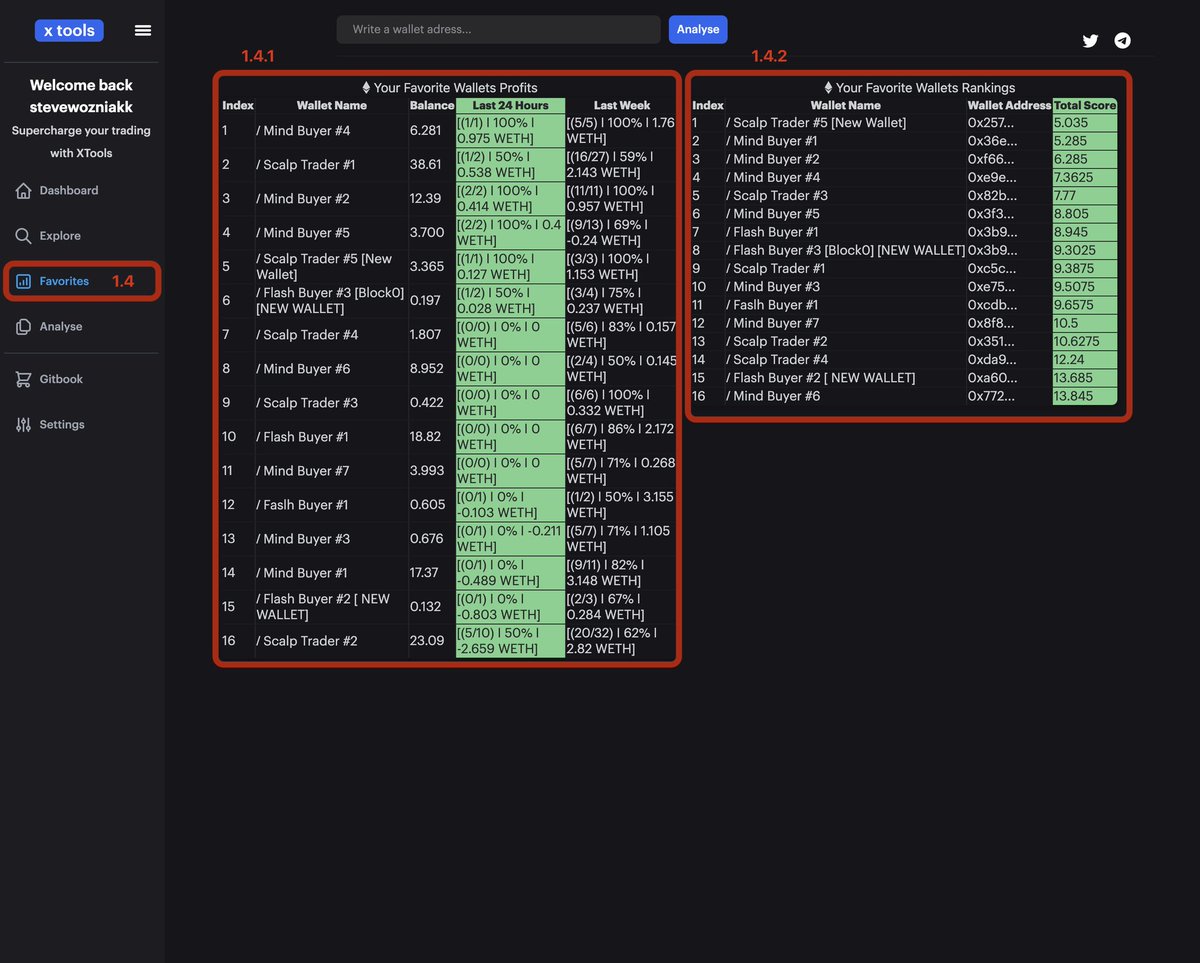This screenshot has width=1200, height=963.
Task: Open the Explore section
Action: coord(60,236)
